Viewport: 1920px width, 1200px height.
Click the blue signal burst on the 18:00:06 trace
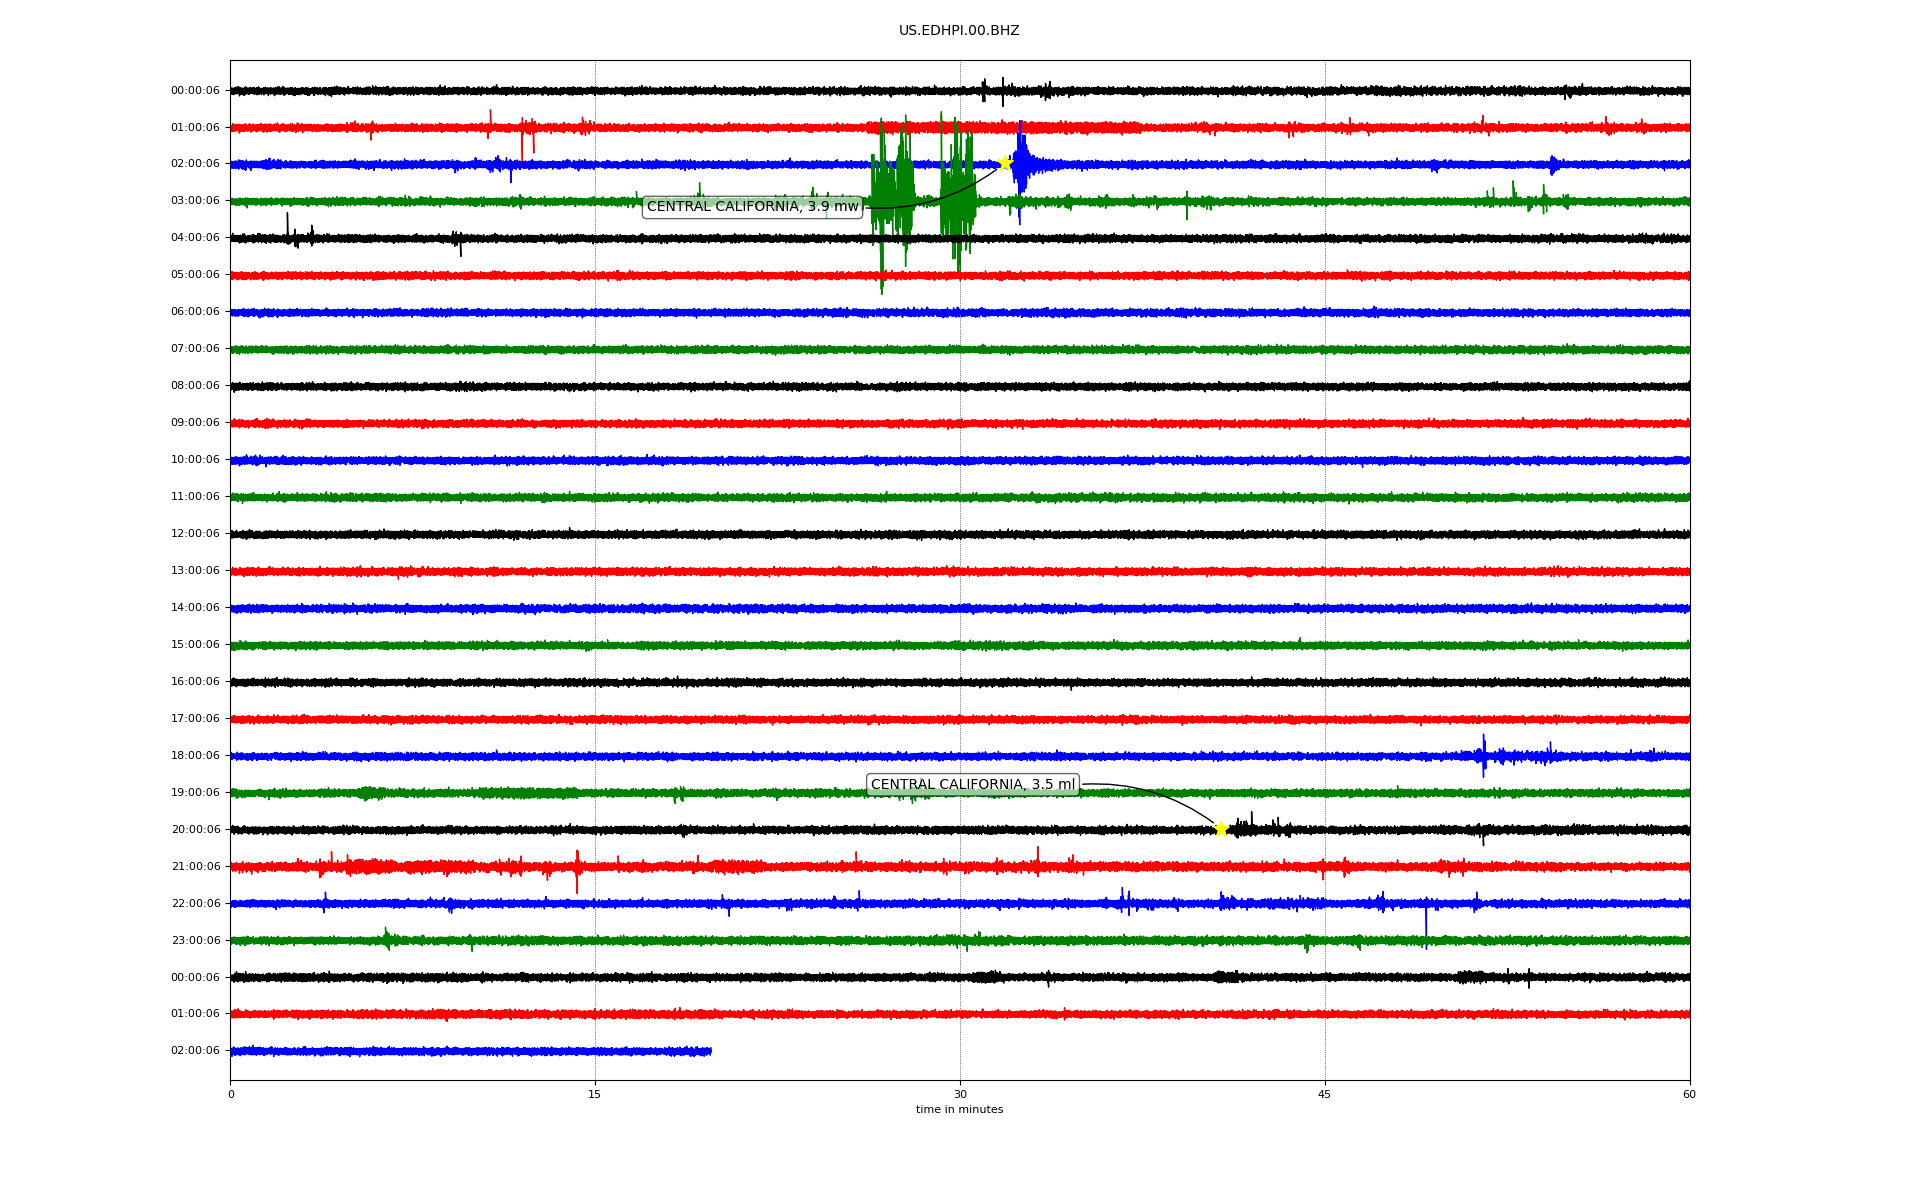pos(1484,756)
